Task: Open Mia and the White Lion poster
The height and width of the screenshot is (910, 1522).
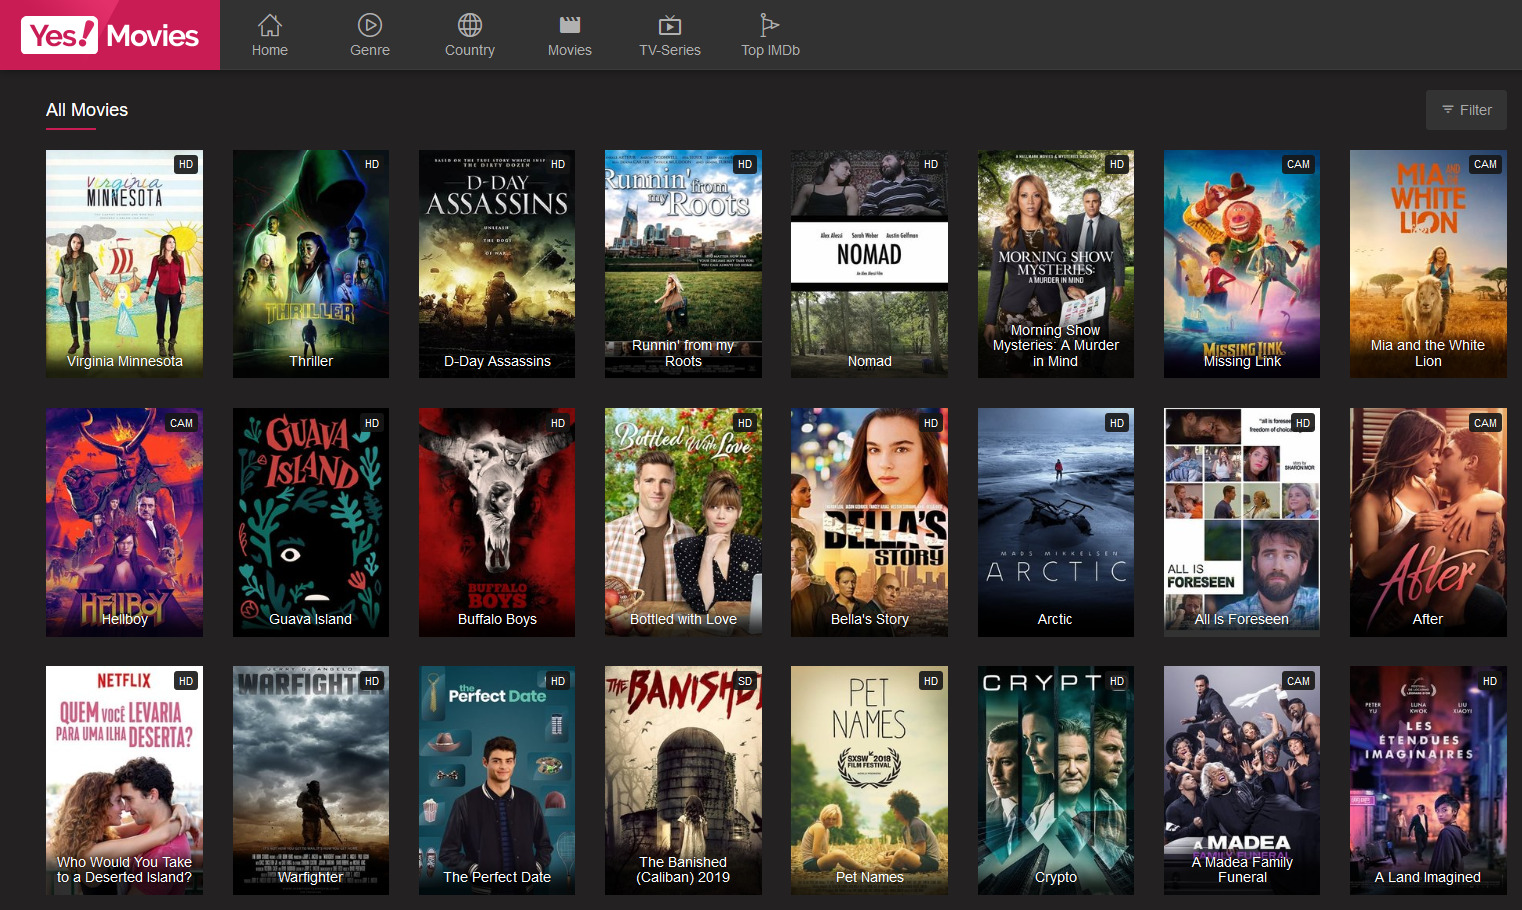Action: pos(1428,264)
